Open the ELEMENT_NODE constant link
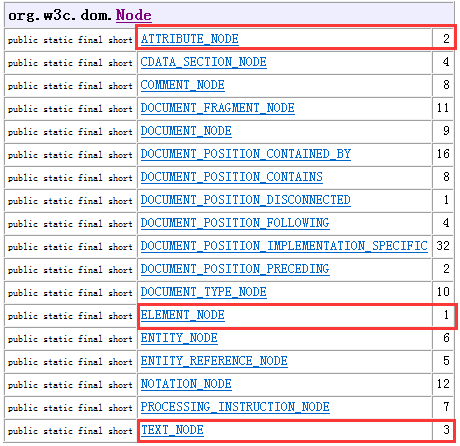This screenshot has height=446, width=460. coord(183,315)
